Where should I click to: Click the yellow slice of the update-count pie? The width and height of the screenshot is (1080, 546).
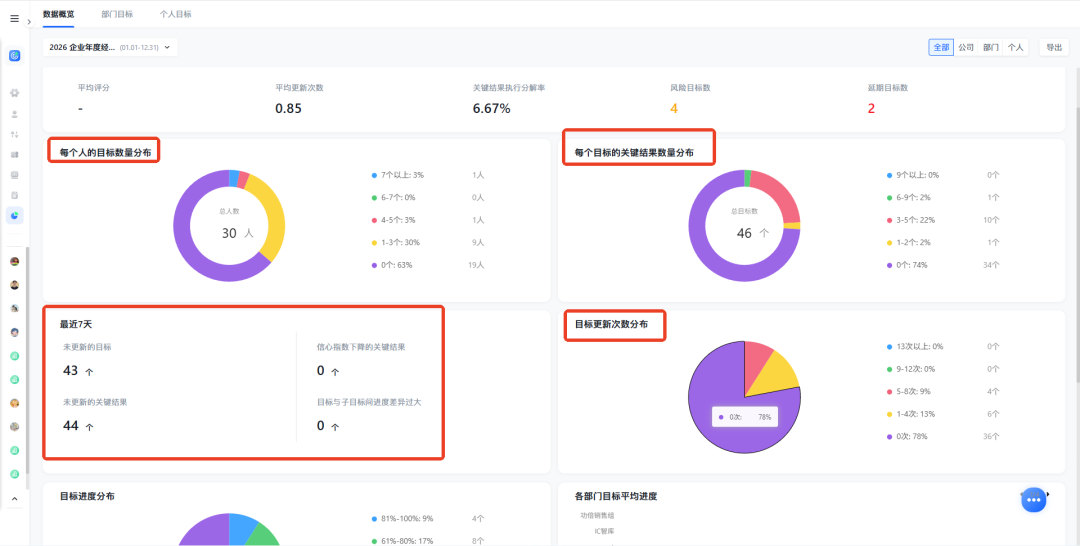point(778,376)
